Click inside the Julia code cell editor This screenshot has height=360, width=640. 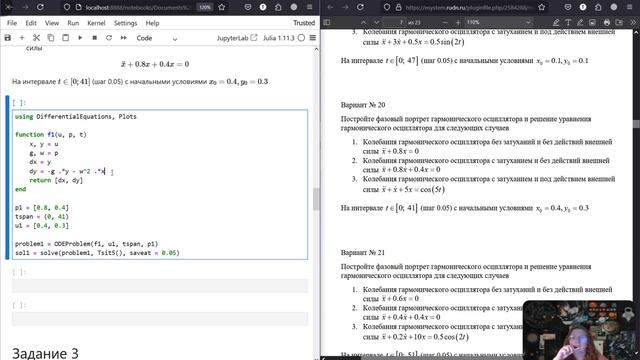160,184
